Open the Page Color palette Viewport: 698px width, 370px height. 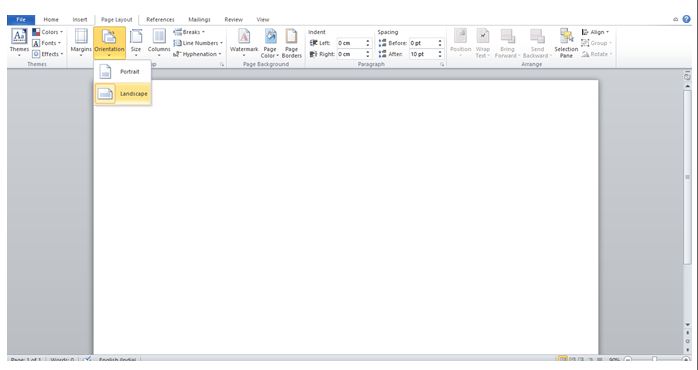[270, 43]
